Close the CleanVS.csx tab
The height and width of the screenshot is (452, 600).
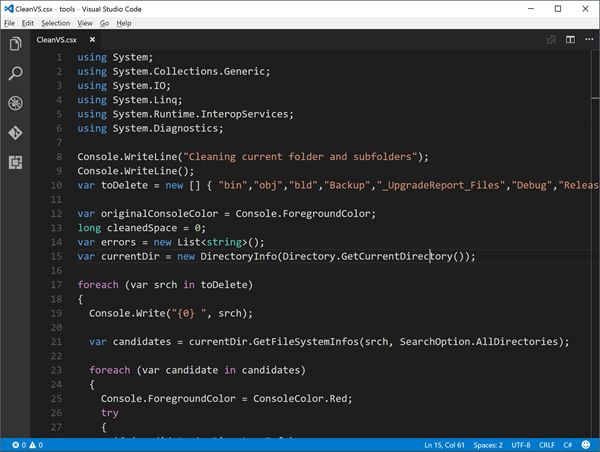tap(92, 39)
